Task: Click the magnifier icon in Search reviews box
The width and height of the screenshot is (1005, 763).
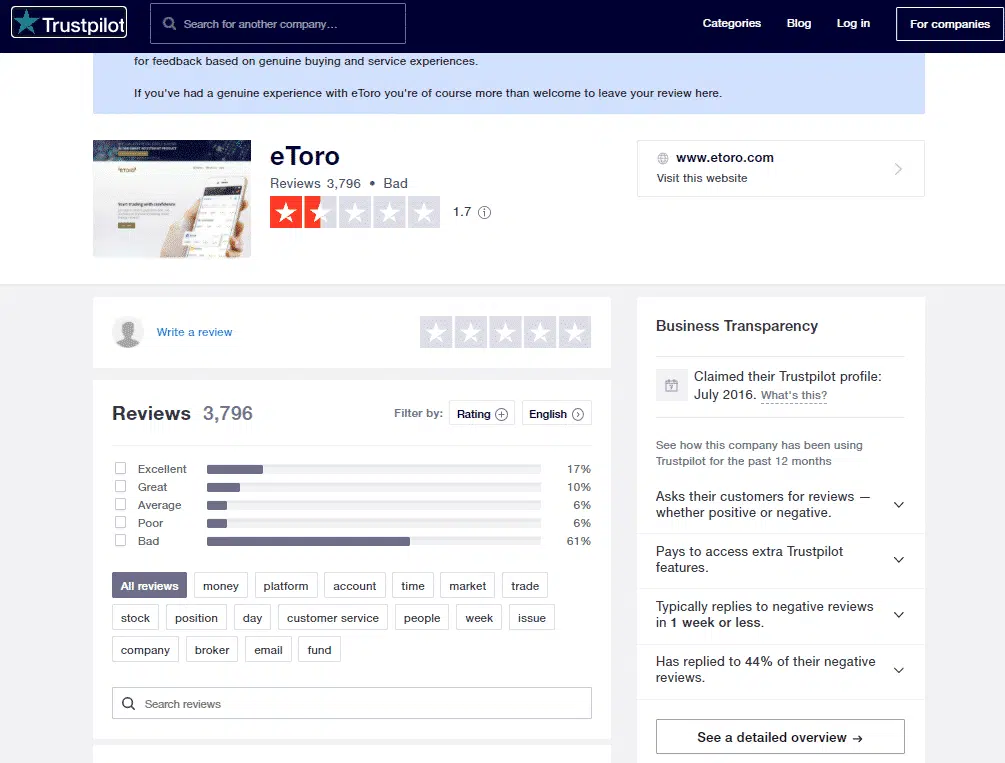Action: (x=128, y=703)
